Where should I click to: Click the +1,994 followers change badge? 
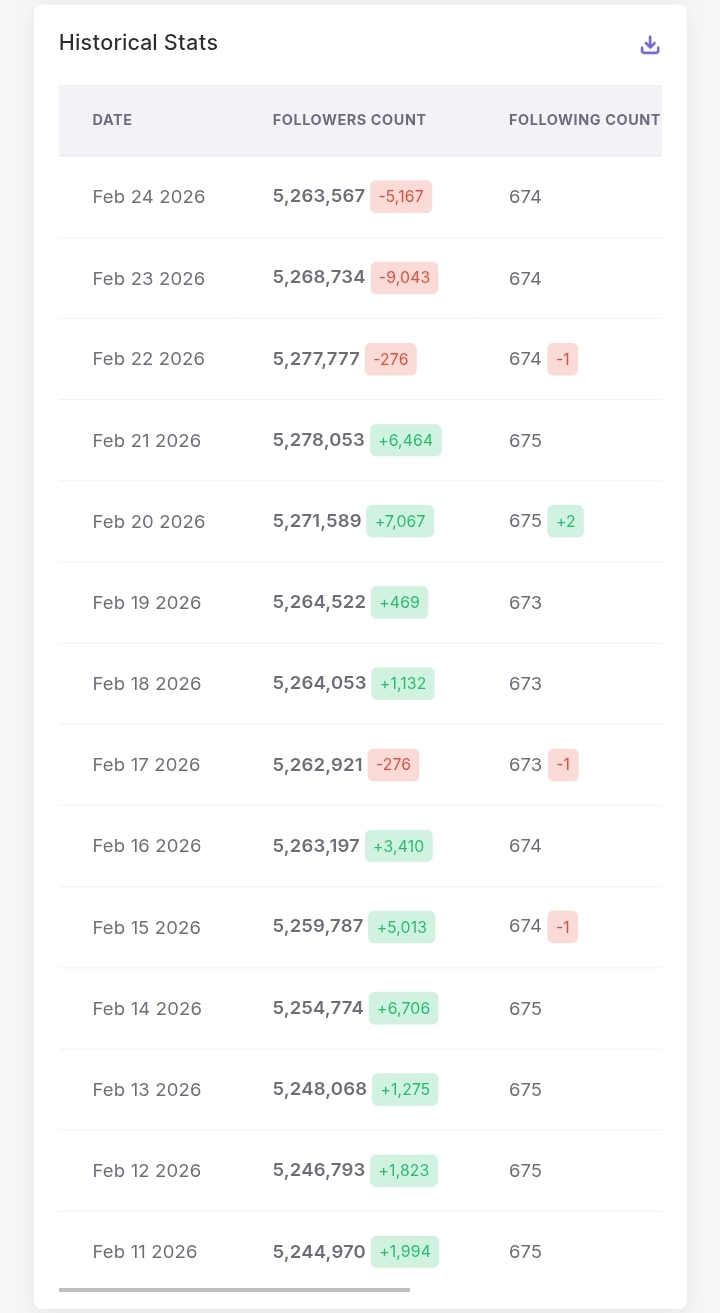click(x=404, y=1251)
